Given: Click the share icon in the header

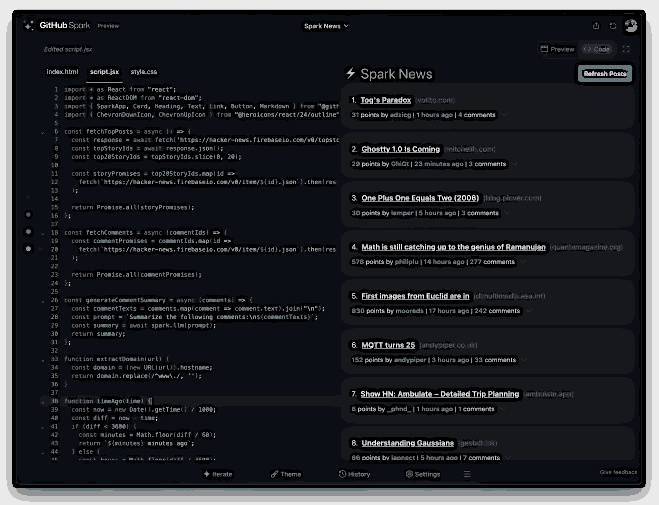Looking at the screenshot, I should (597, 26).
